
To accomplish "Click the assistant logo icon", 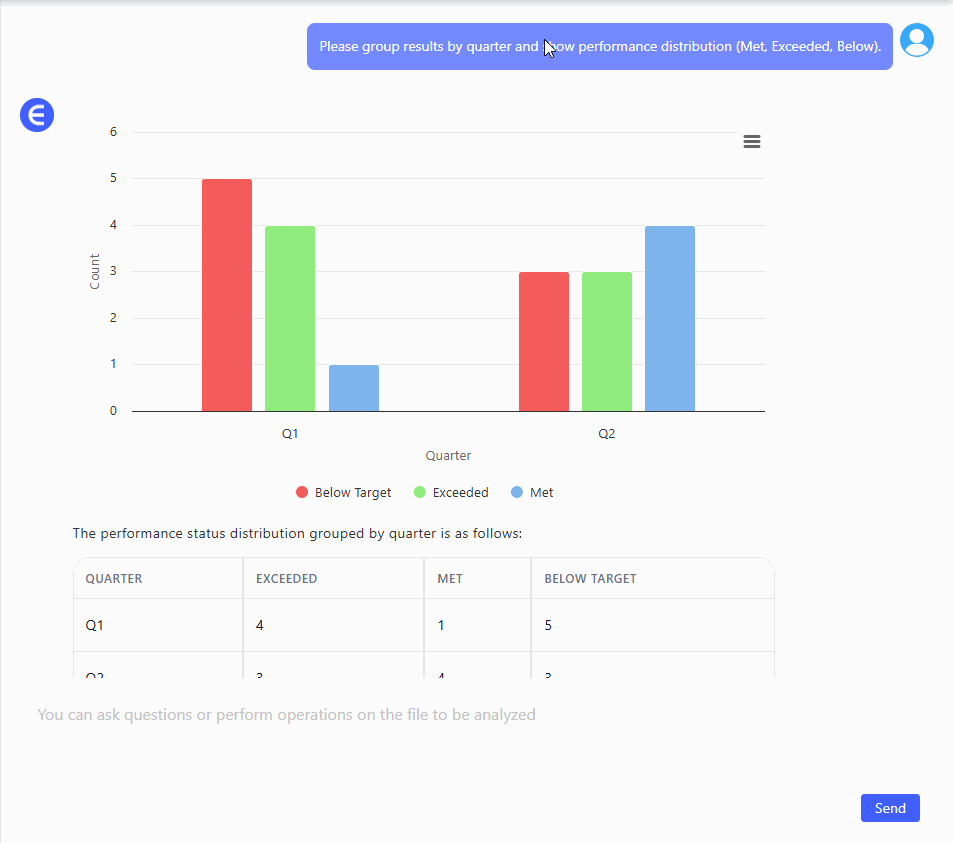I will (37, 116).
